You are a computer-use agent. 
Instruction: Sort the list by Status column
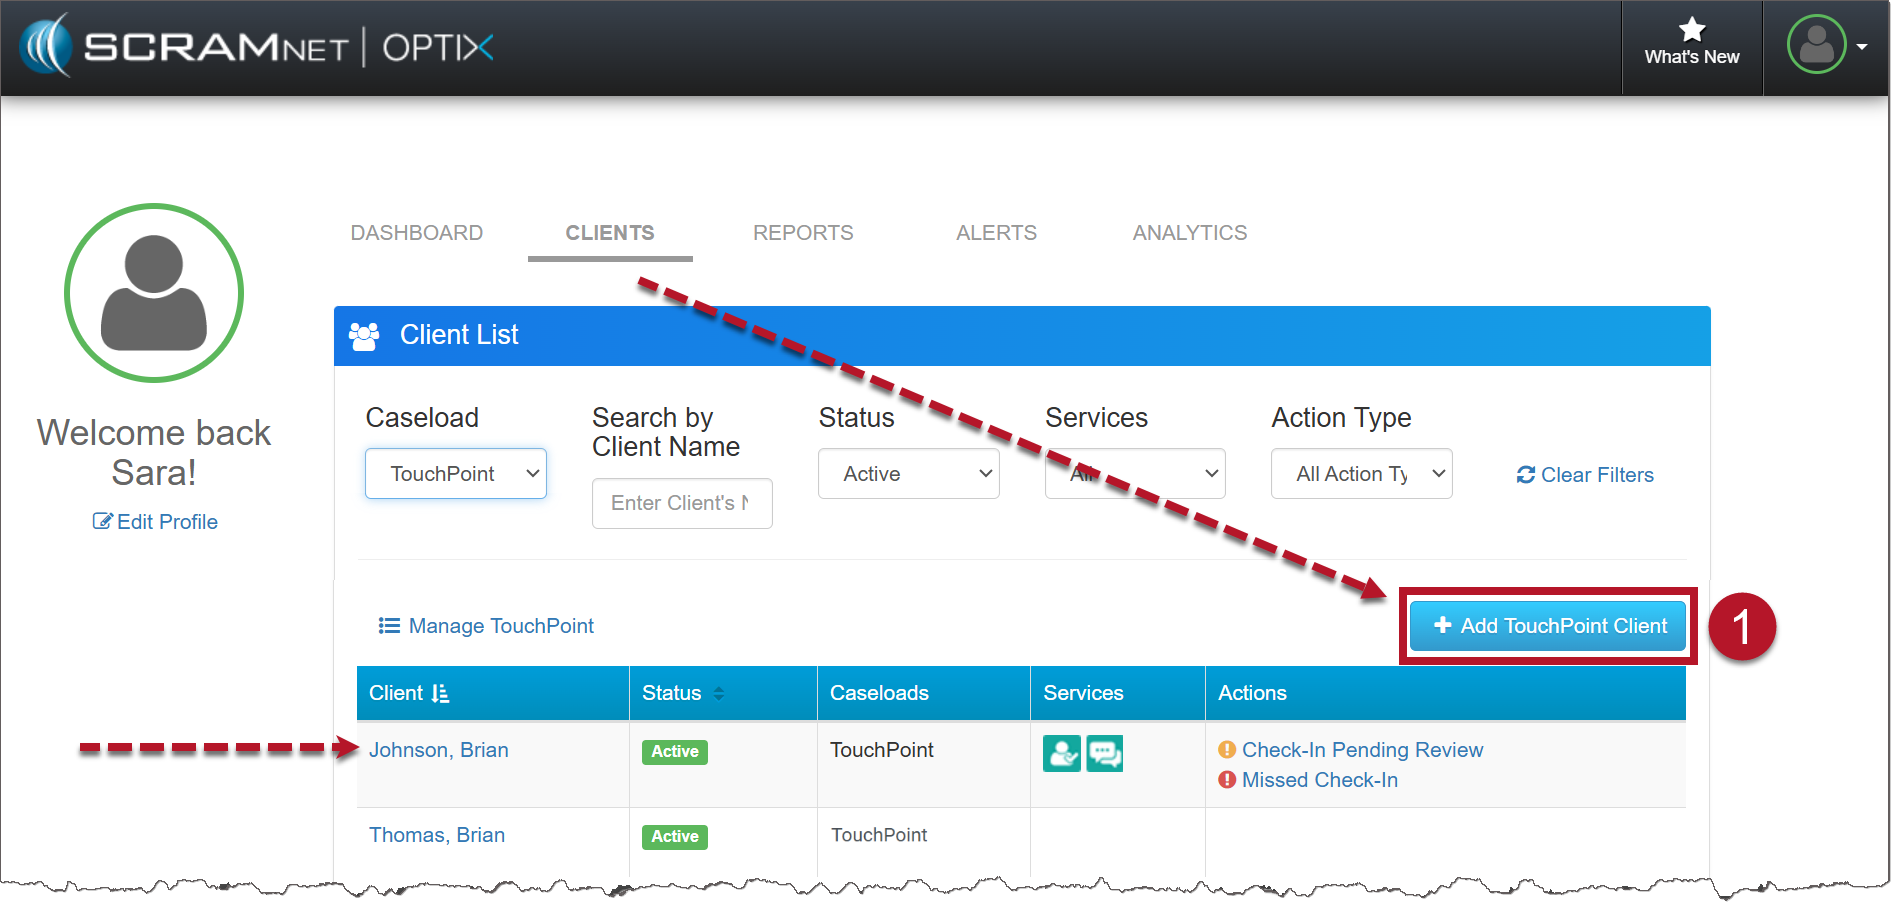point(683,693)
